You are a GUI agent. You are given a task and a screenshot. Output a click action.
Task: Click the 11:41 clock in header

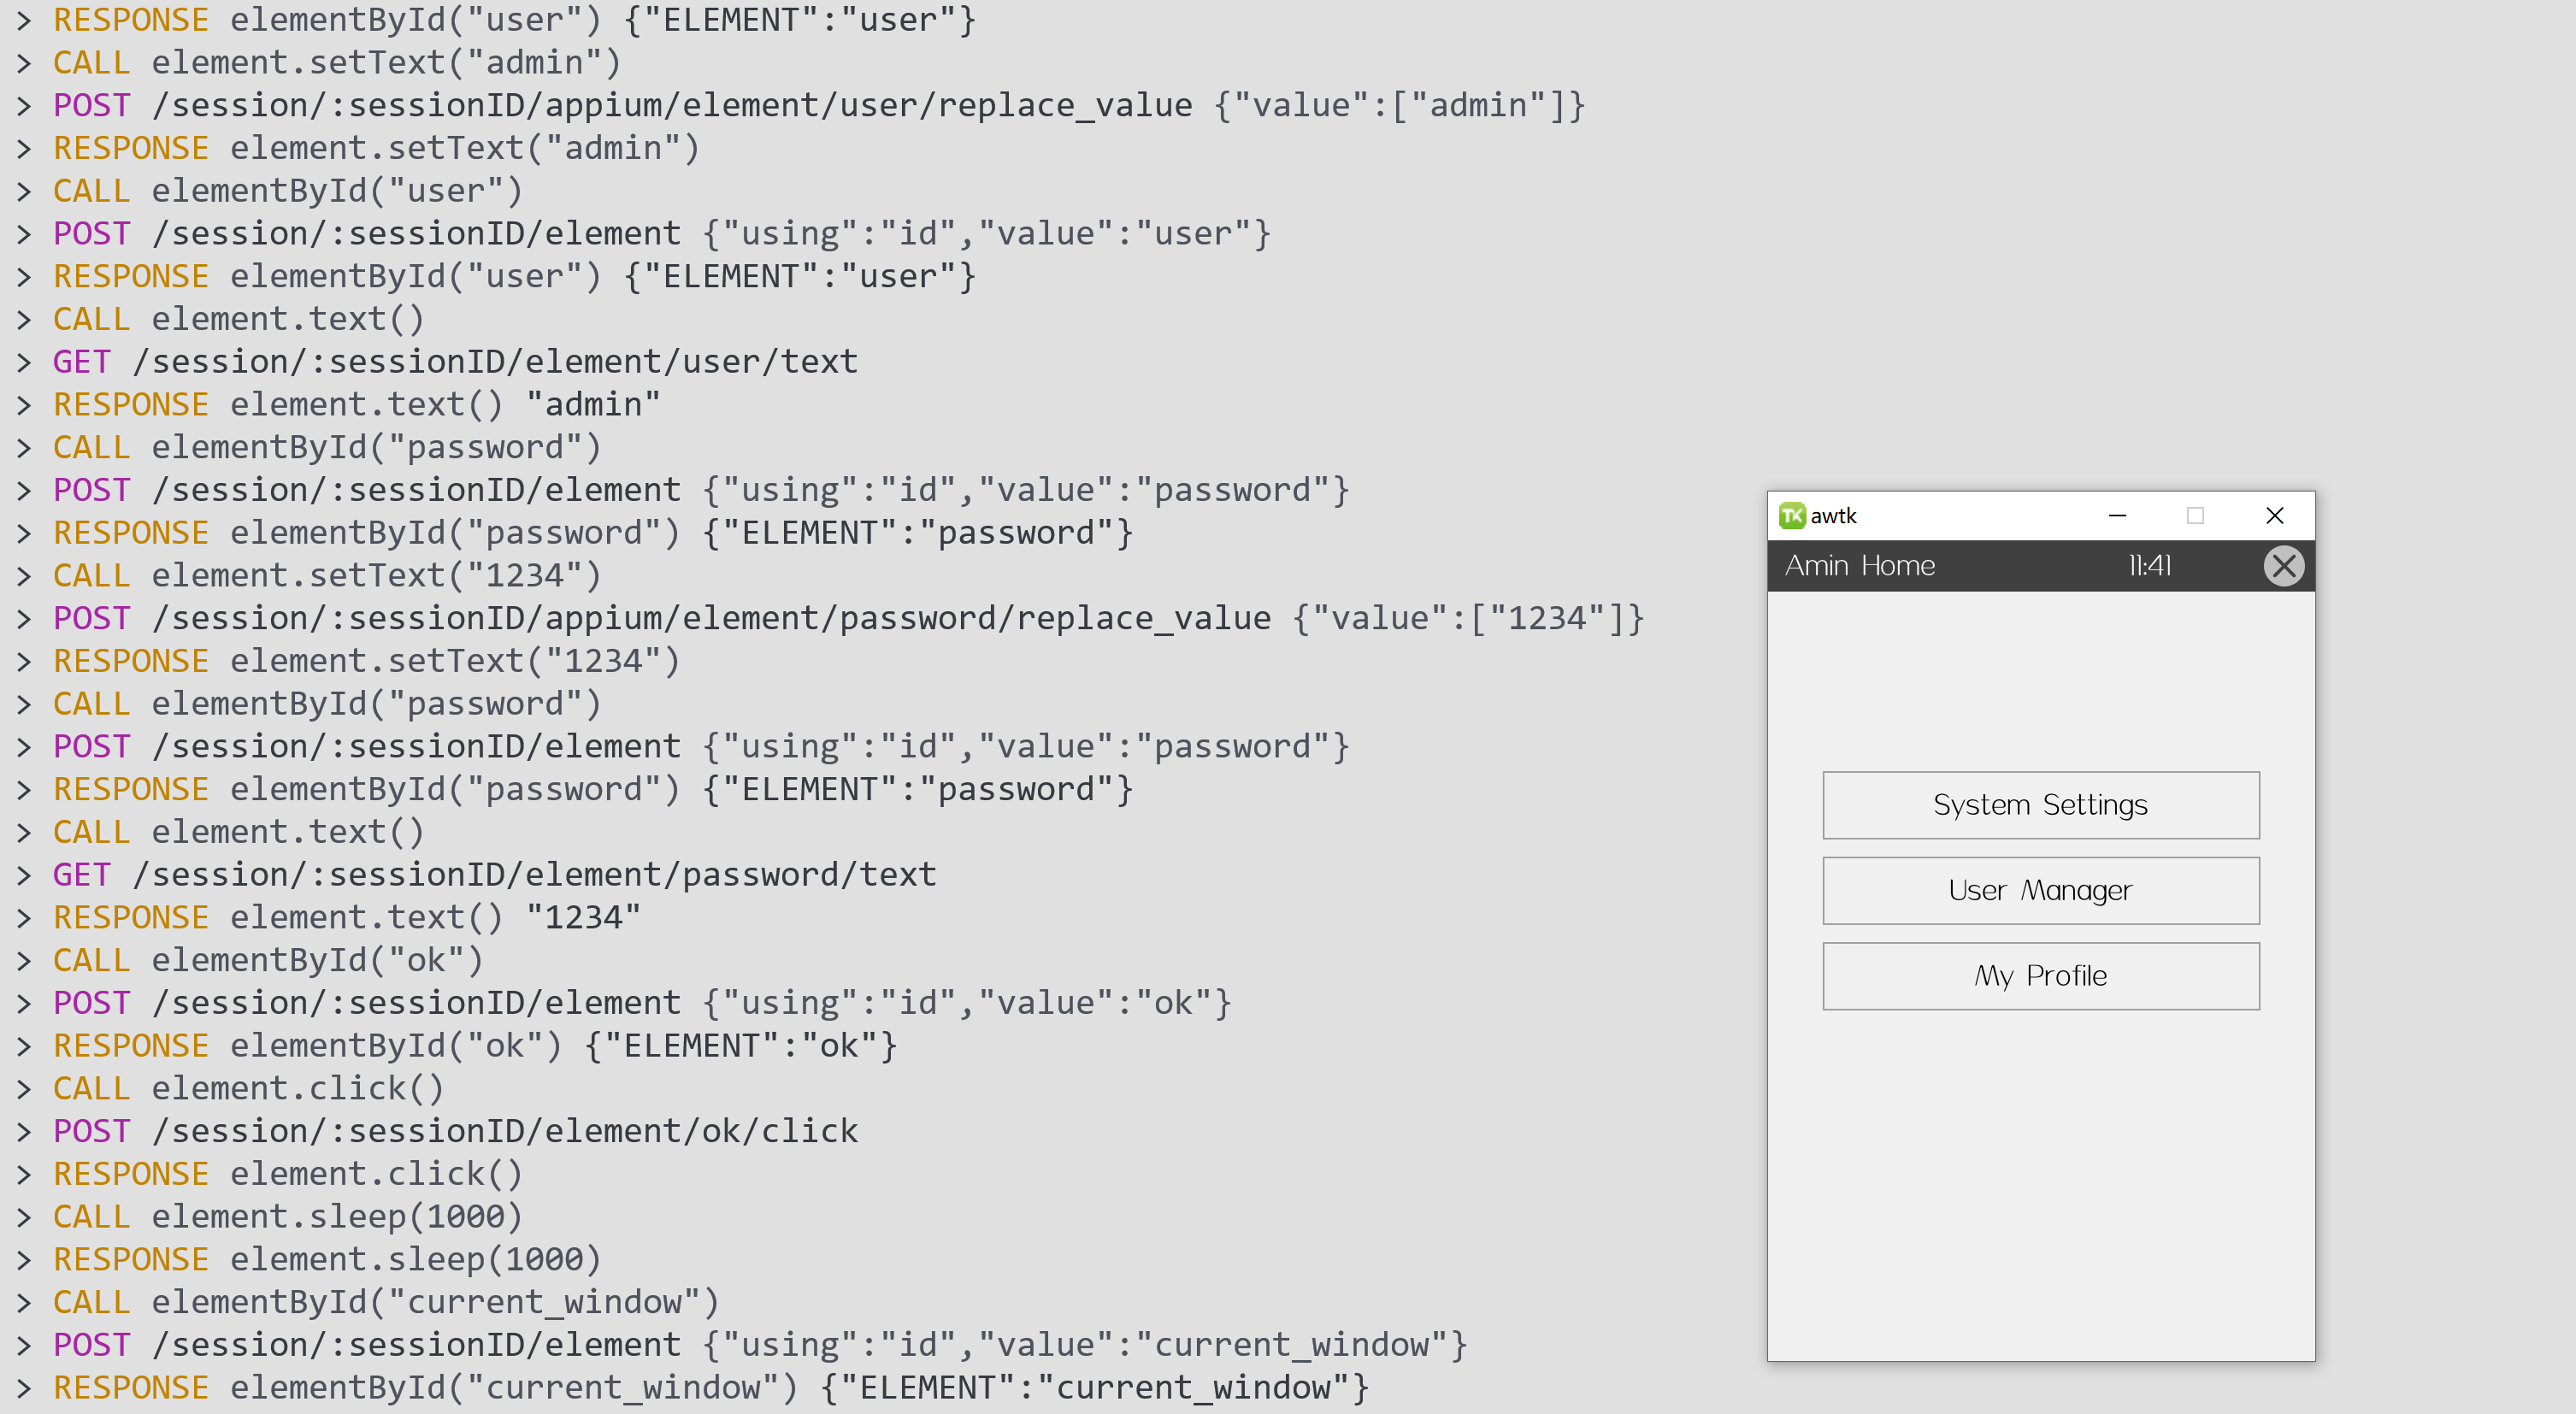2149,566
